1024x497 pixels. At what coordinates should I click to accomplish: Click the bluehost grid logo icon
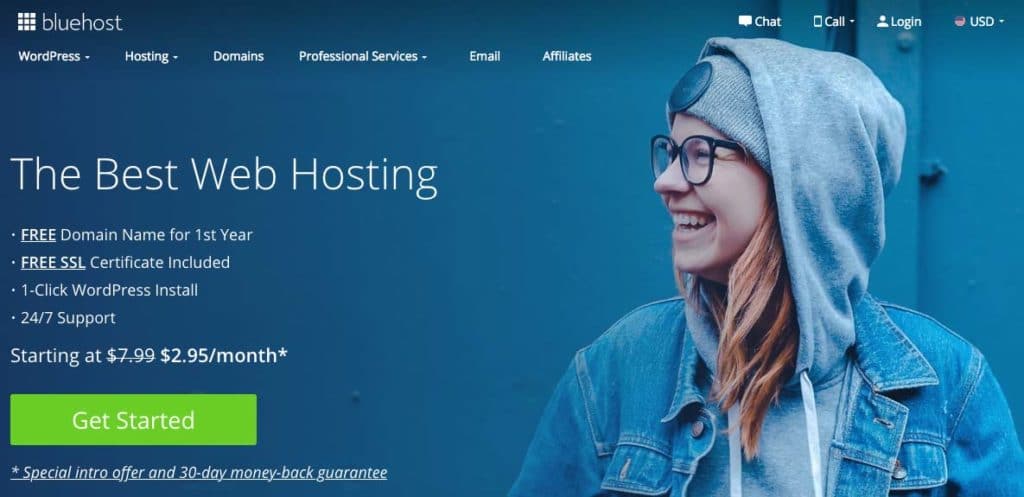click(27, 22)
